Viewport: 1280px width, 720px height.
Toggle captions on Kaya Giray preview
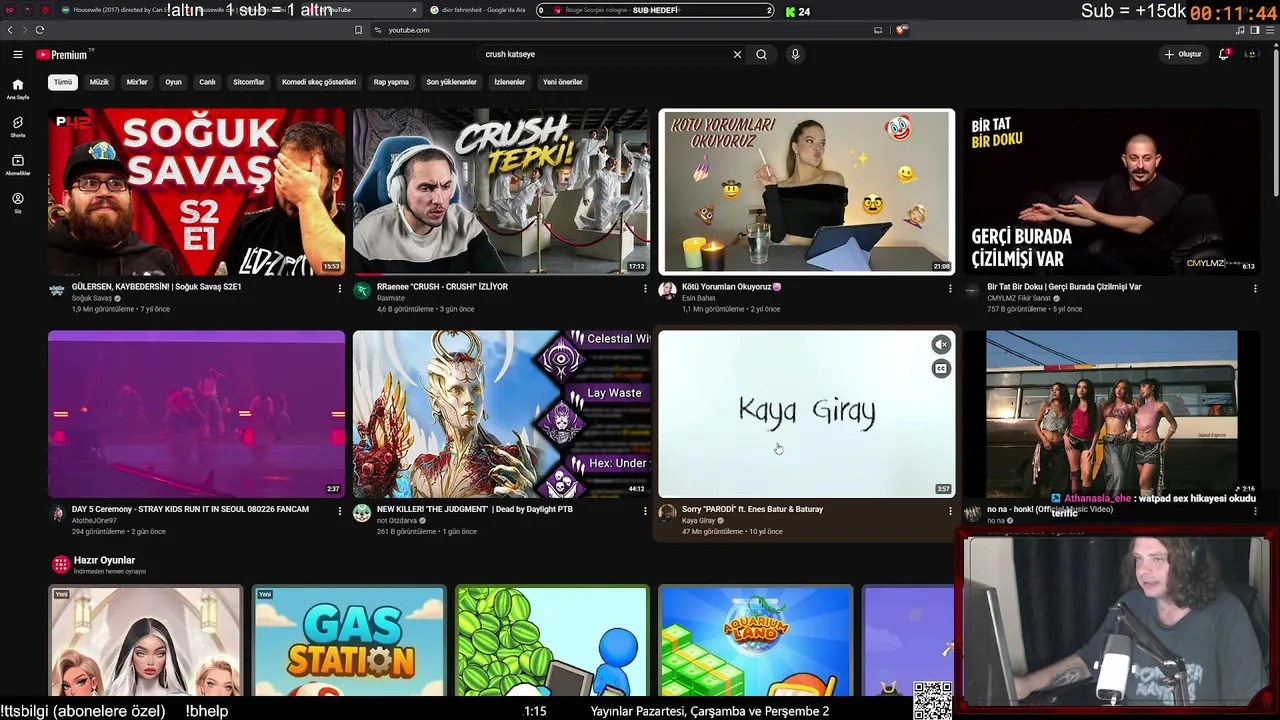[941, 369]
